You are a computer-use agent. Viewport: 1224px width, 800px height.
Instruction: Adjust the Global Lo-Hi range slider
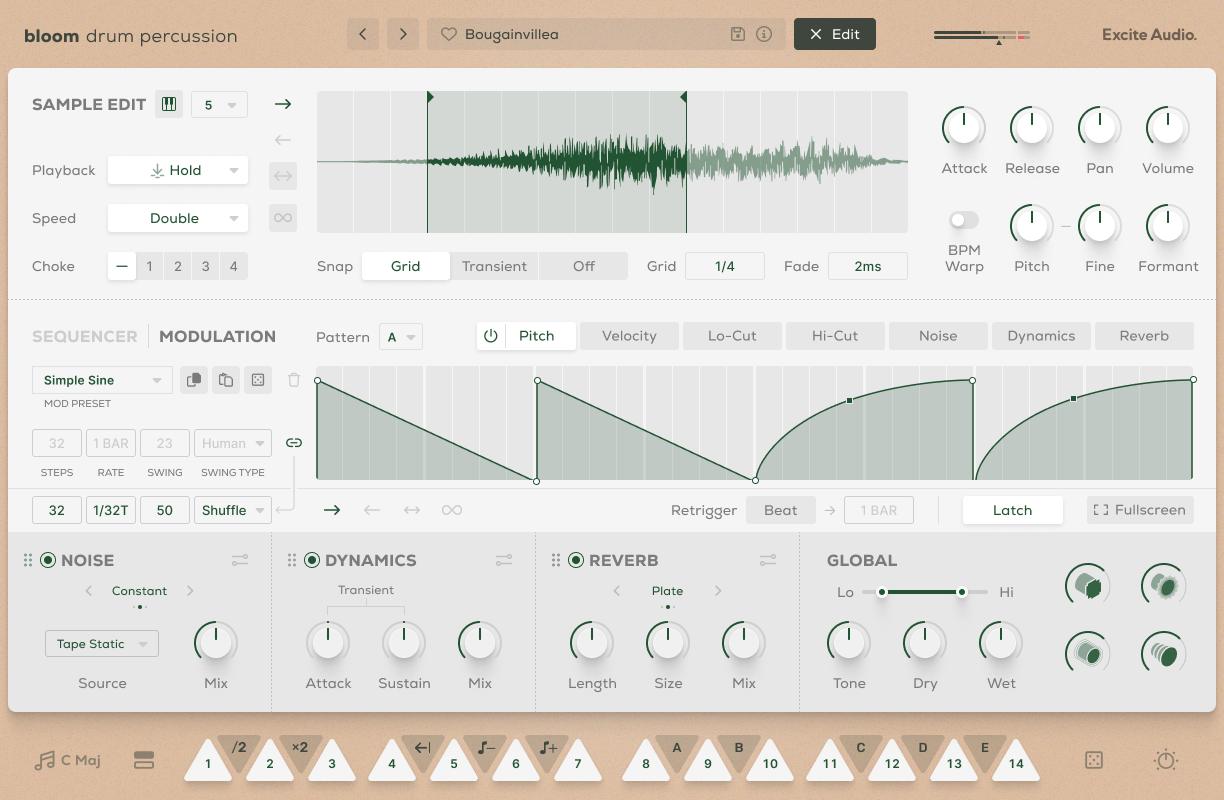click(x=922, y=592)
